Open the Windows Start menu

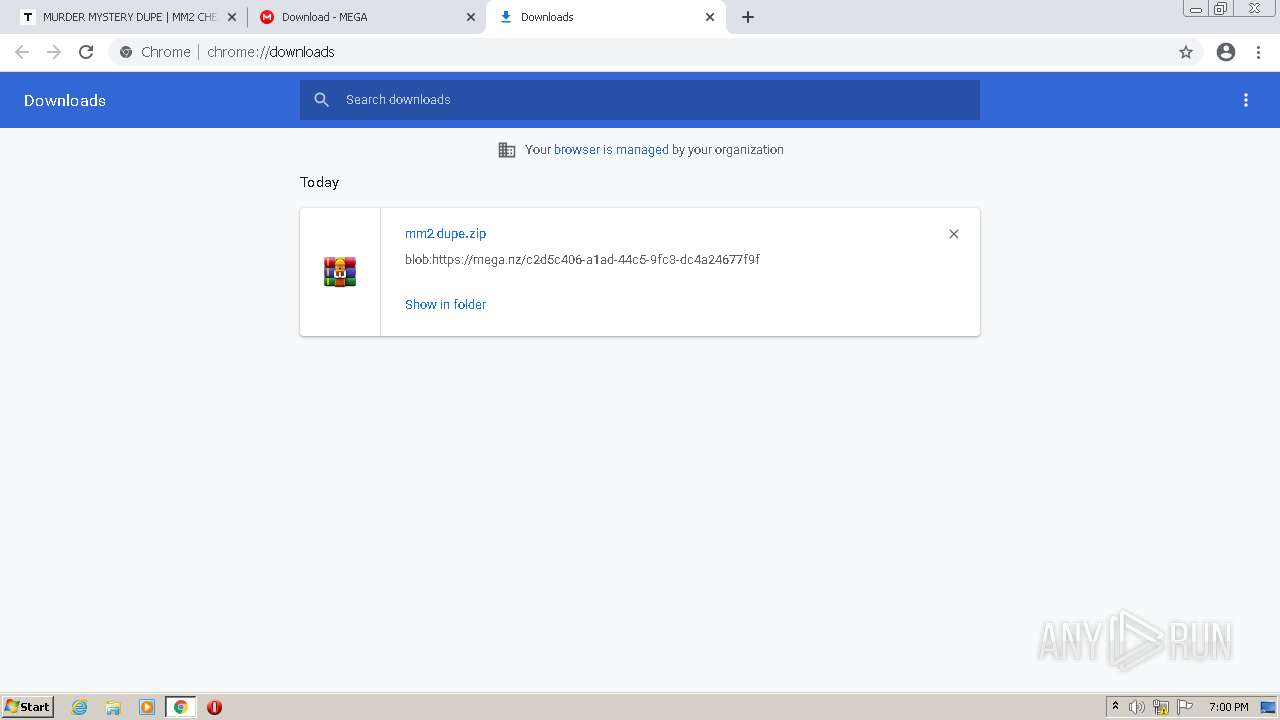click(28, 706)
